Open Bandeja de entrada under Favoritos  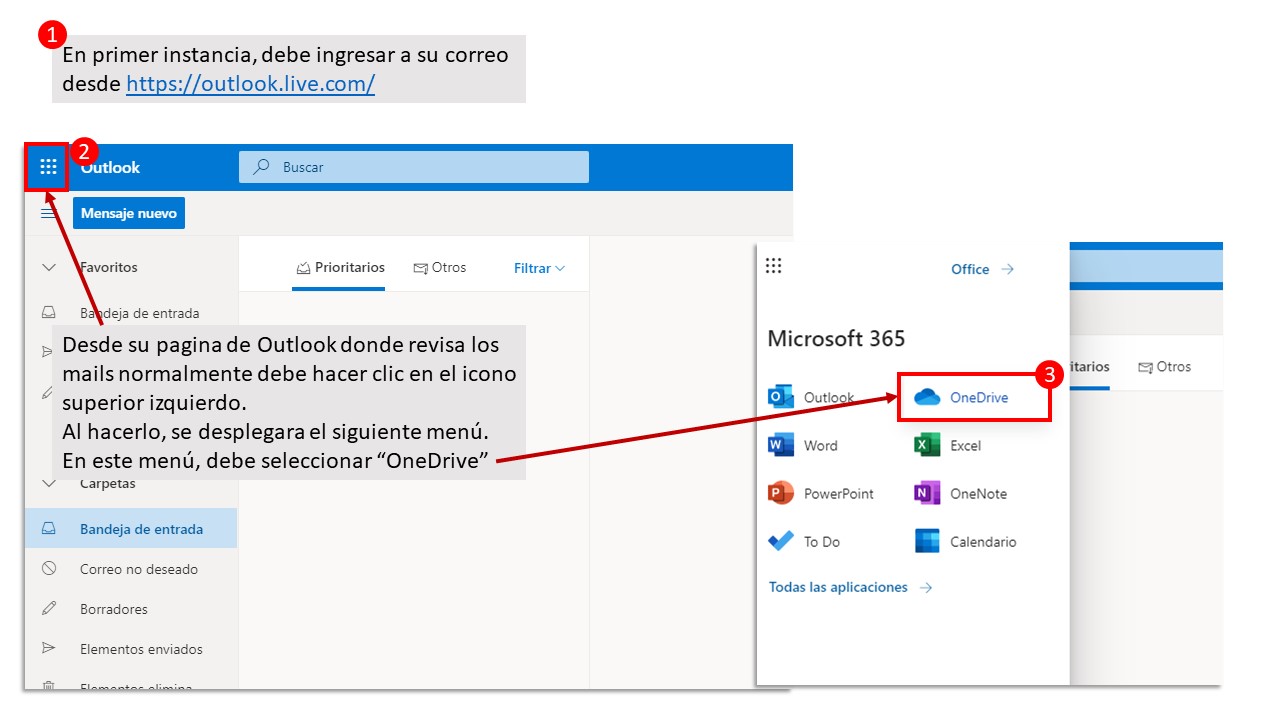coord(139,313)
